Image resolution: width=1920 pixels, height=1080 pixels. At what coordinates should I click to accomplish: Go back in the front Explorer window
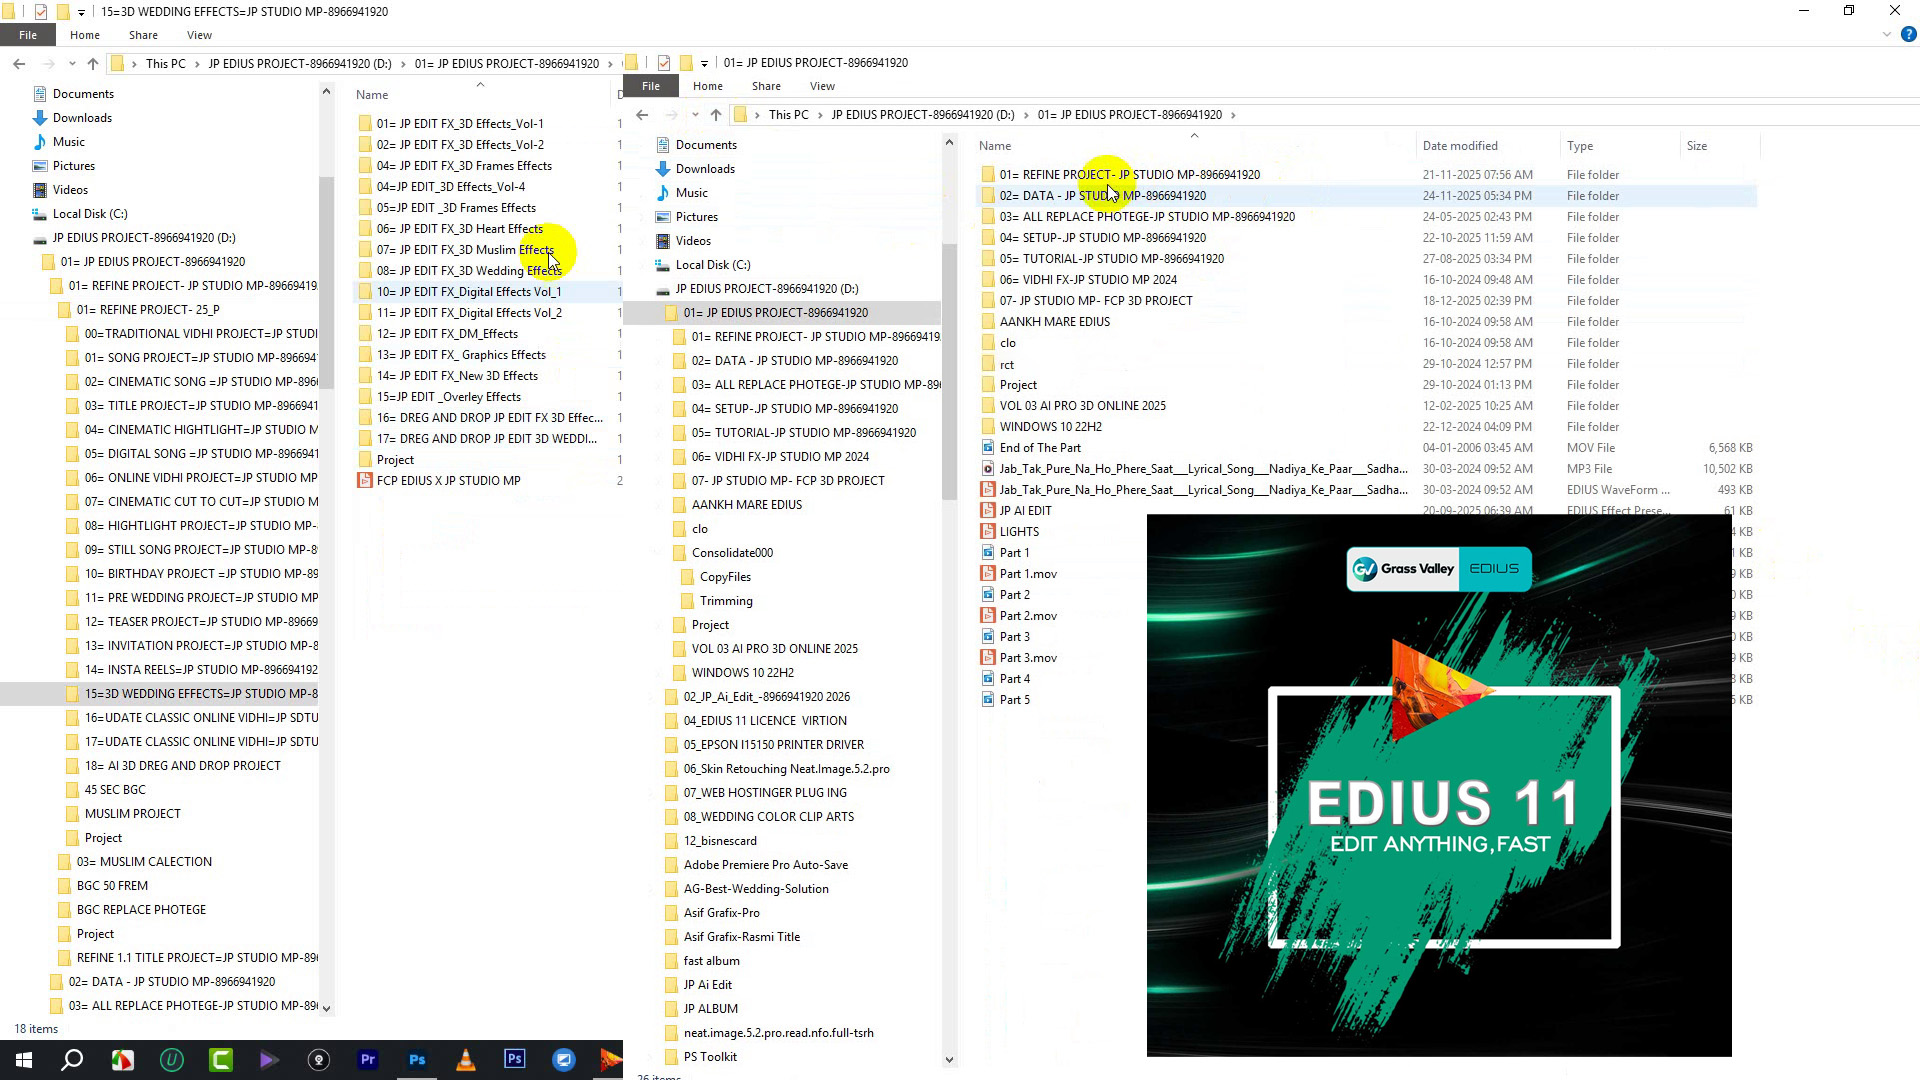point(642,115)
